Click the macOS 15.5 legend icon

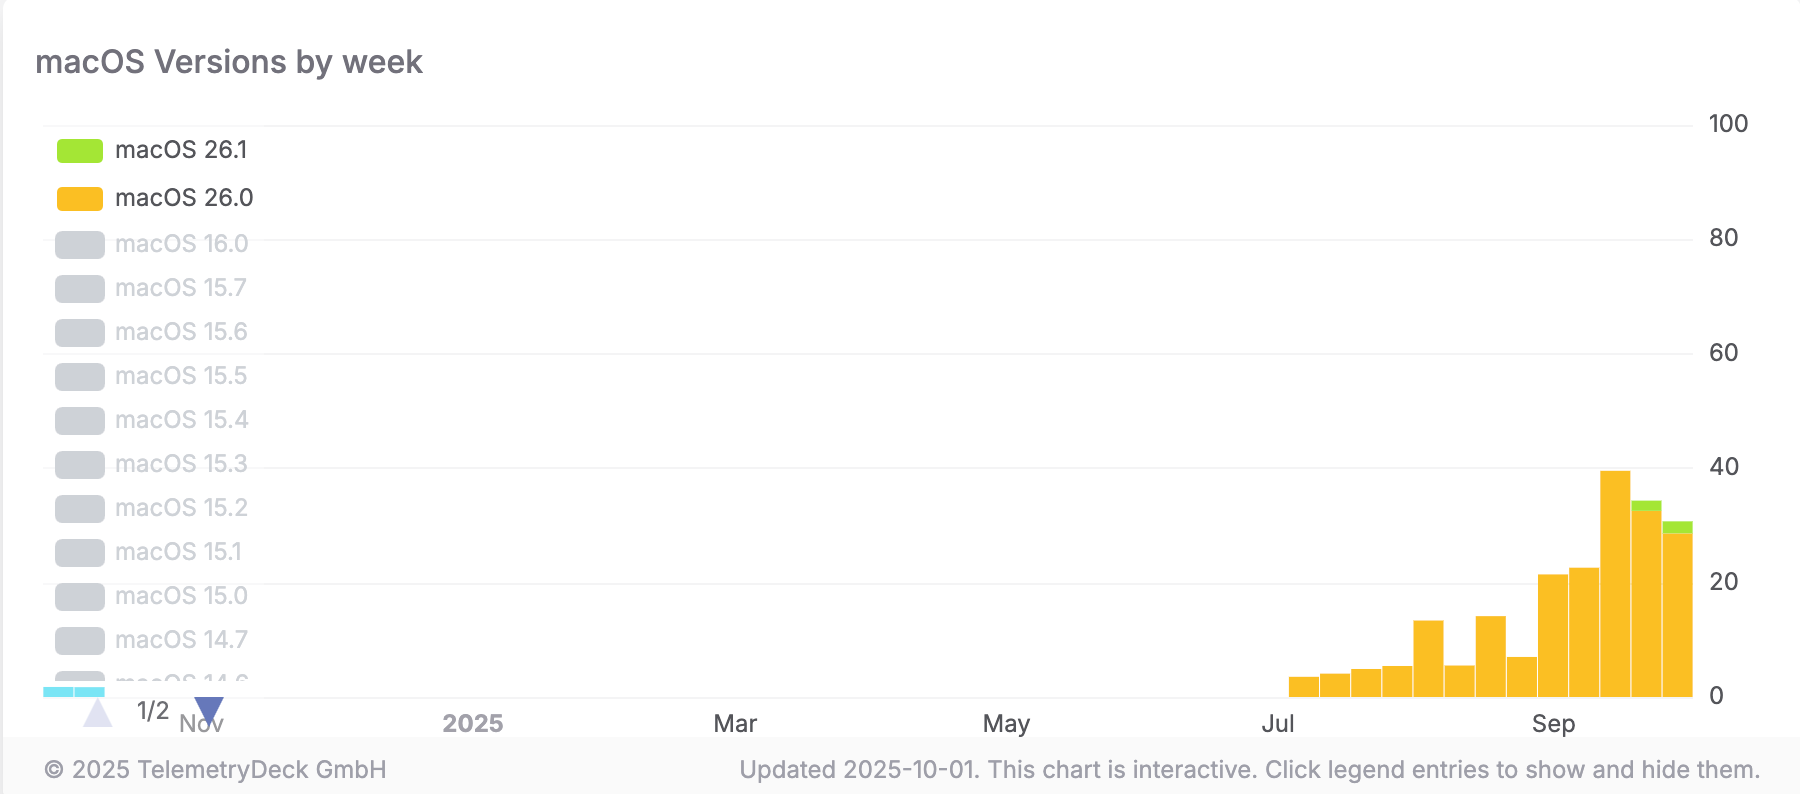(x=80, y=377)
